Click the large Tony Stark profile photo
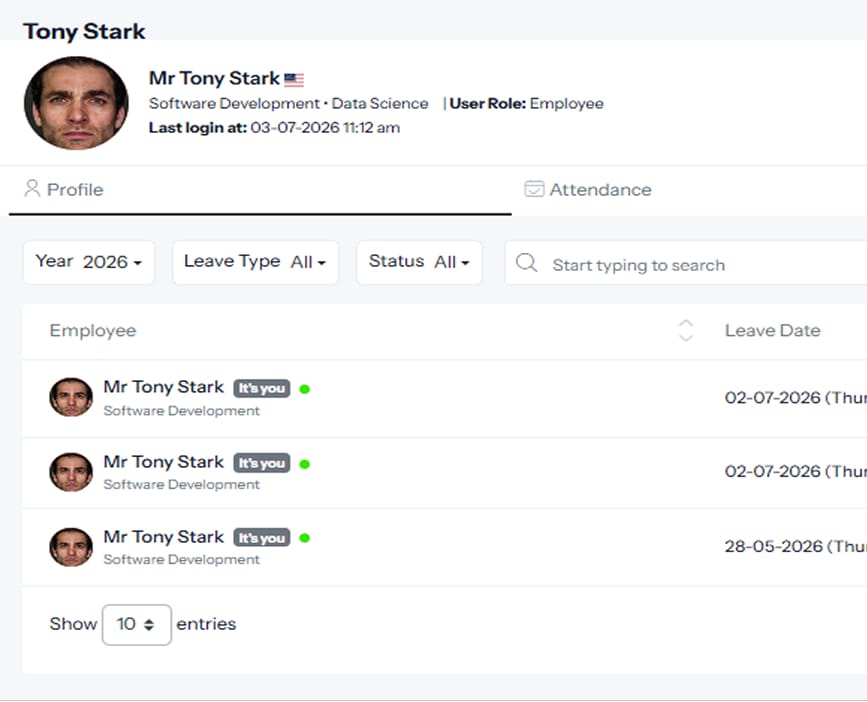This screenshot has width=867, height=702. point(76,103)
